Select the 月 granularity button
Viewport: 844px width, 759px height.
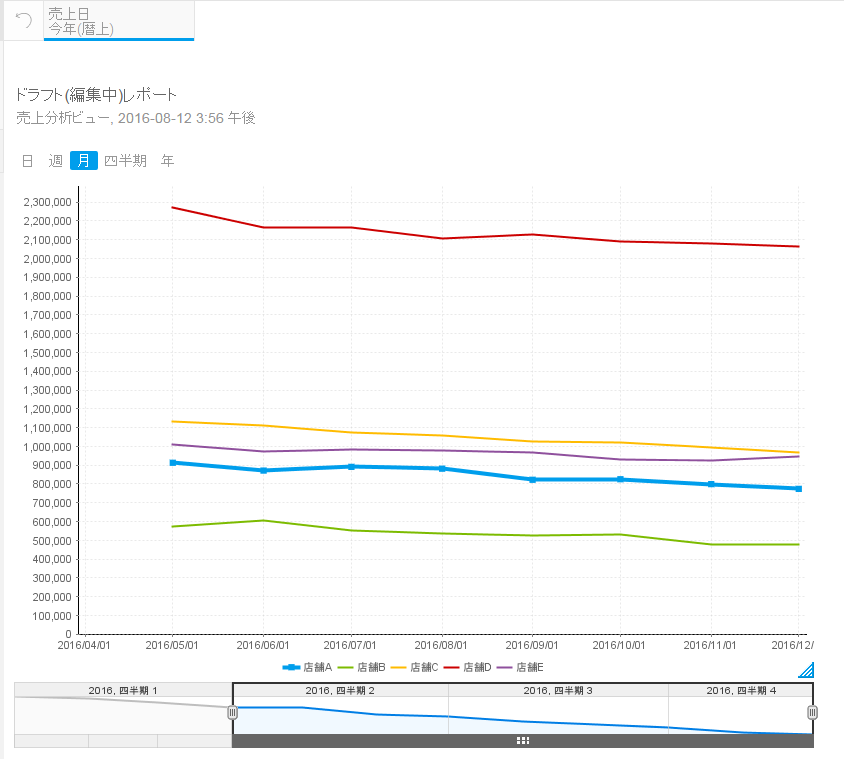tap(84, 160)
